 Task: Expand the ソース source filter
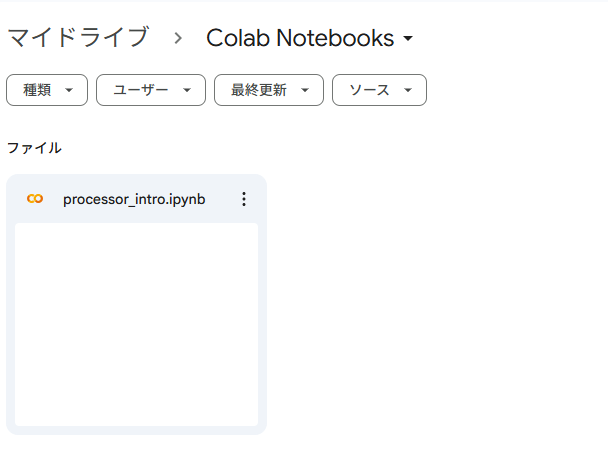click(x=379, y=90)
